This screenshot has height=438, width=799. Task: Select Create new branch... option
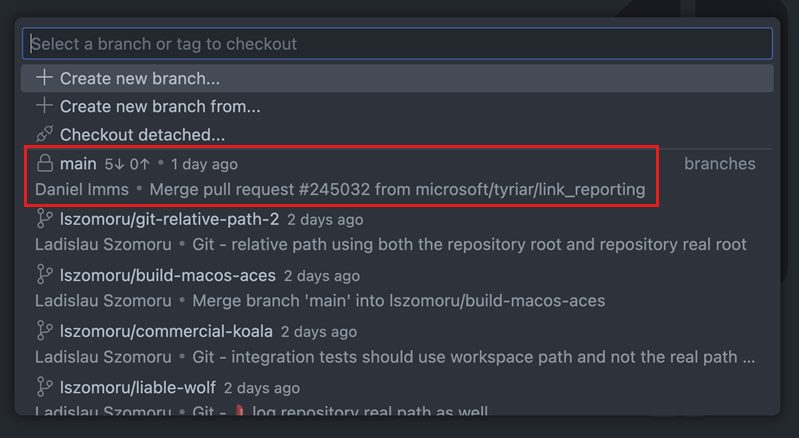coord(140,78)
